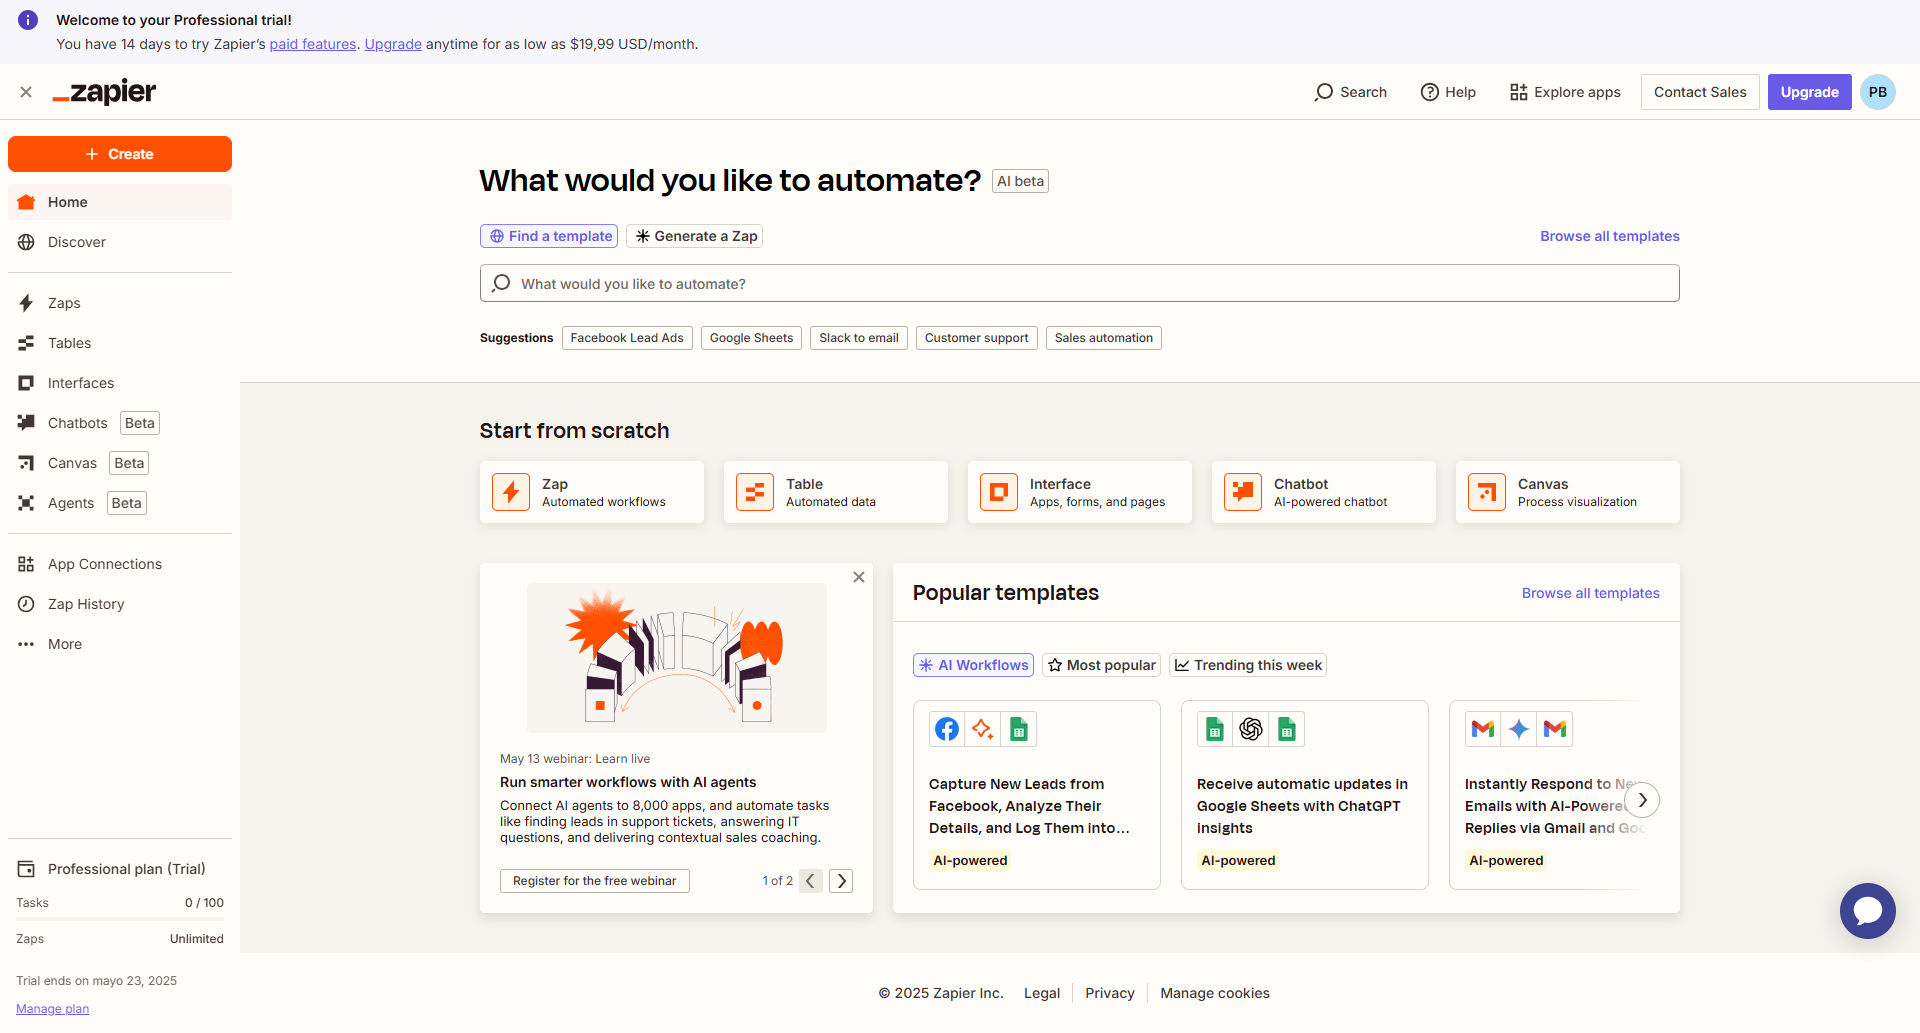Screen dimensions: 1920x1033
Task: Open the chat support bubble
Action: 1868,911
